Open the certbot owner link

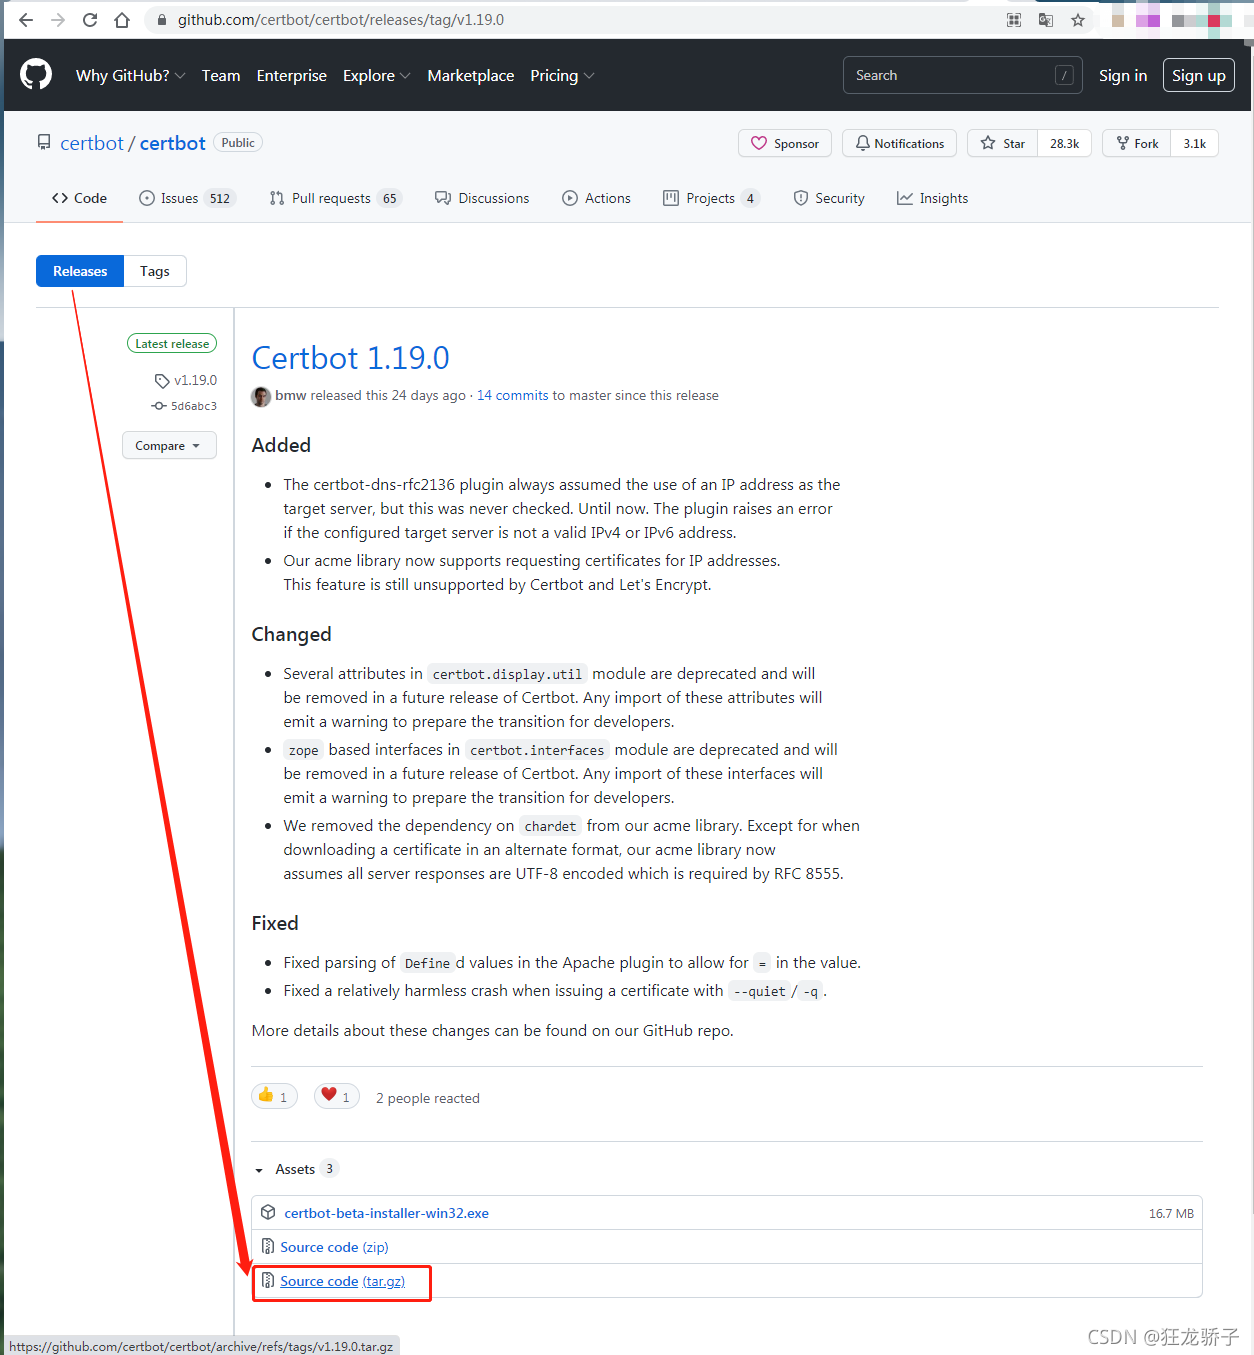click(x=92, y=143)
